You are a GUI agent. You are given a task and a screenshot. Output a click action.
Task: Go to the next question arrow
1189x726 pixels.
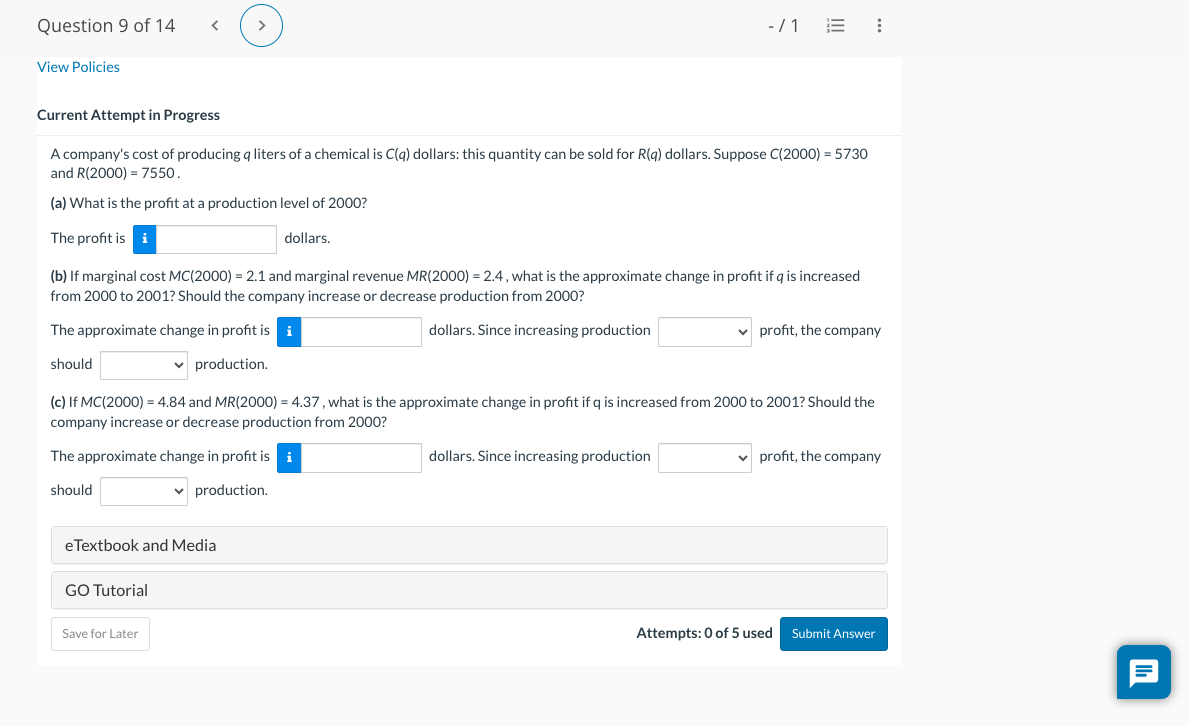click(x=262, y=26)
